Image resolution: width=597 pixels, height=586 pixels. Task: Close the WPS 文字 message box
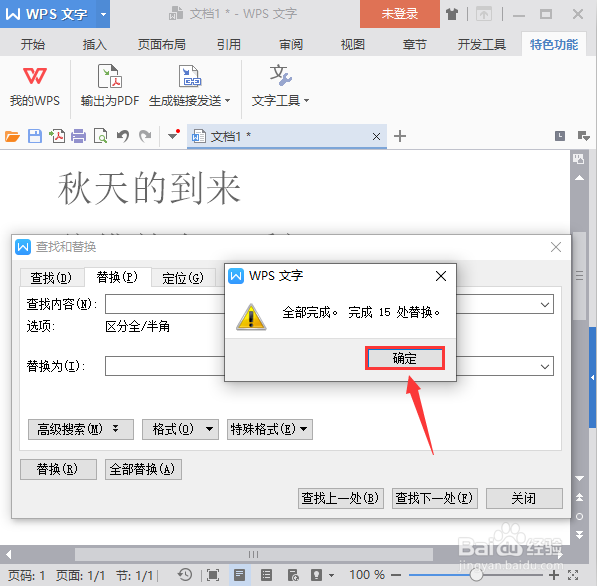point(441,276)
